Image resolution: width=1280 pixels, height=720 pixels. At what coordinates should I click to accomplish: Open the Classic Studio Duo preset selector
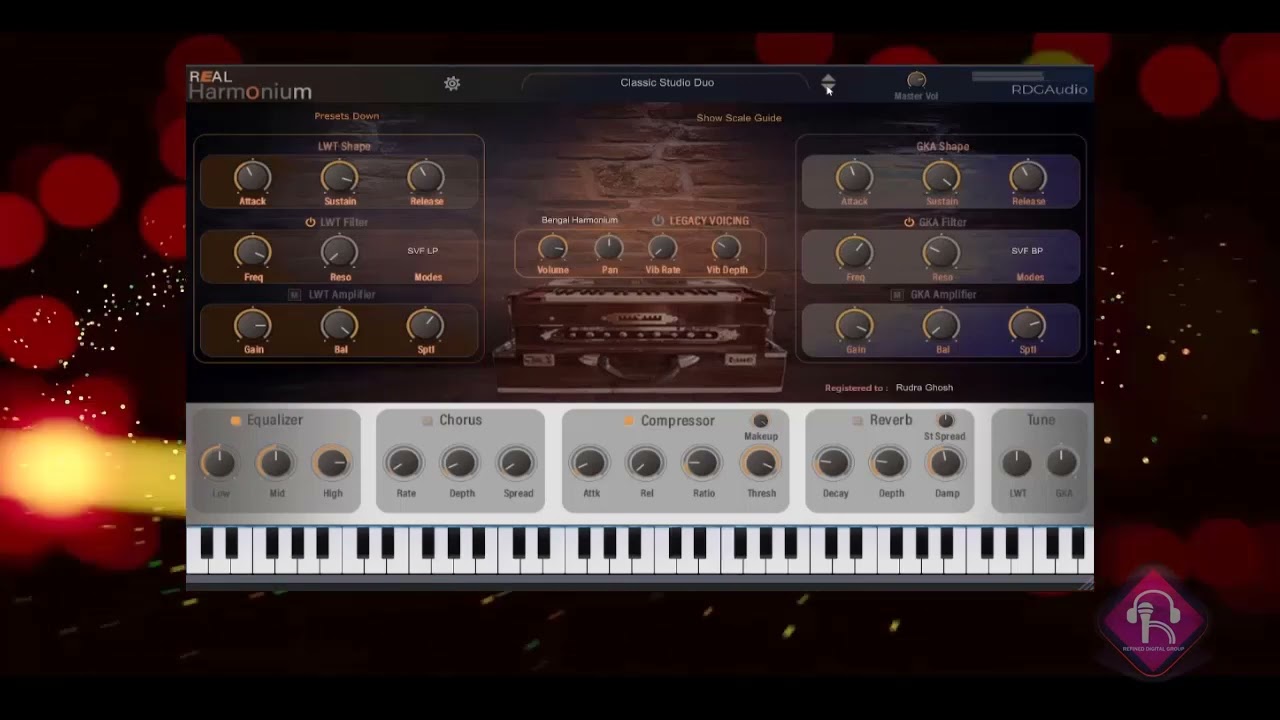(x=667, y=83)
